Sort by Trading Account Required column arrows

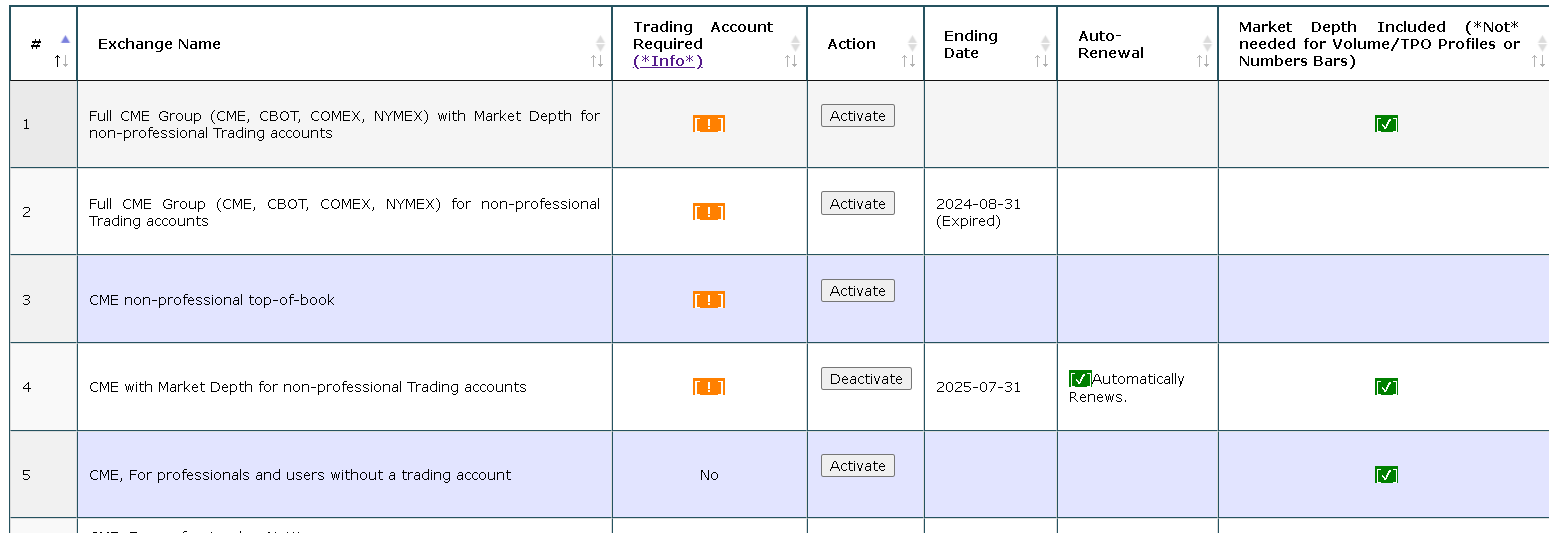coord(793,52)
